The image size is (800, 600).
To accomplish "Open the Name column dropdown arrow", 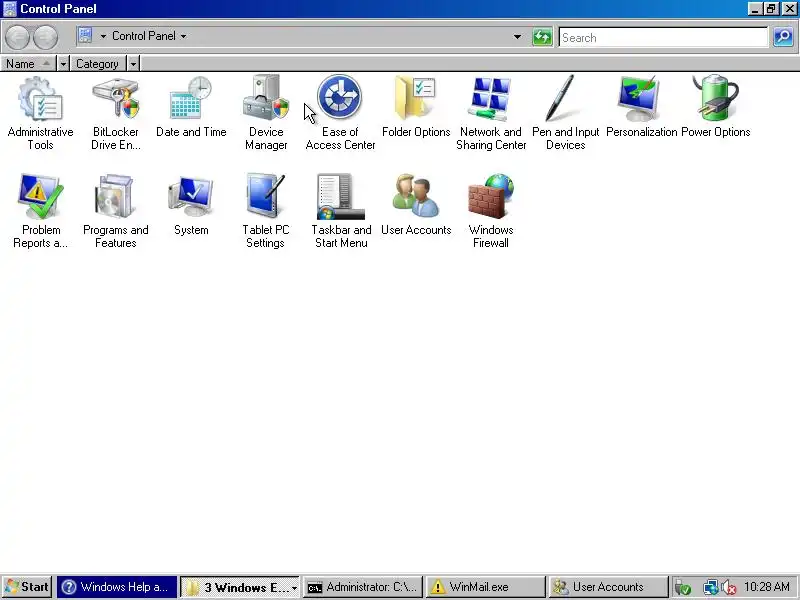I will (63, 64).
